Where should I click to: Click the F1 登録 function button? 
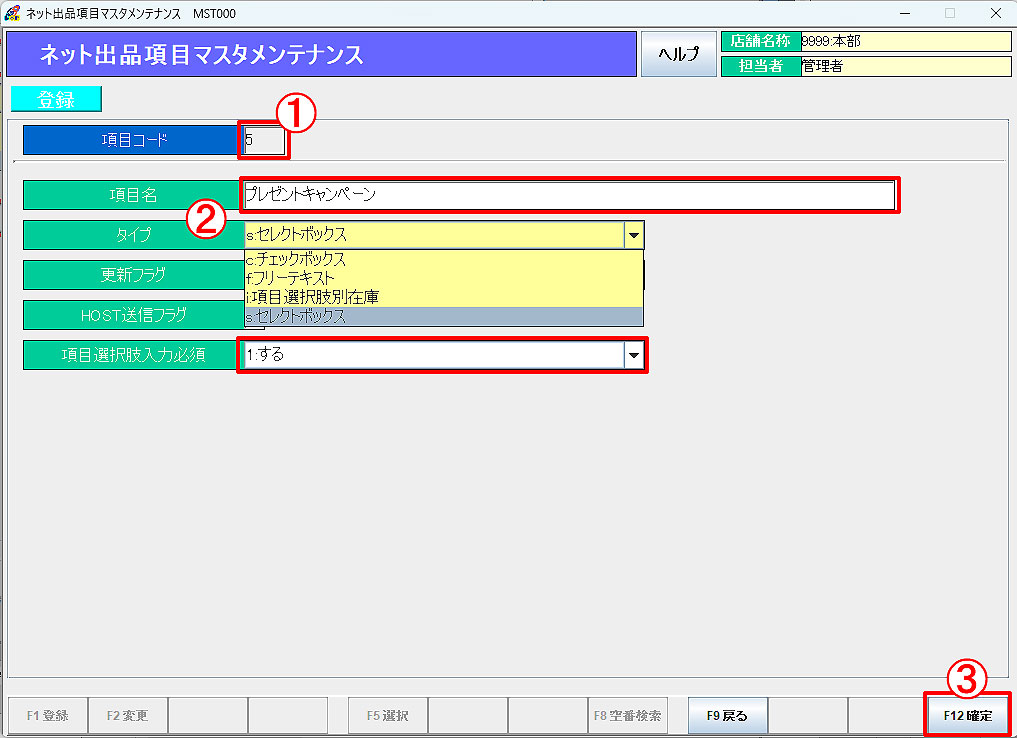pyautogui.click(x=47, y=715)
